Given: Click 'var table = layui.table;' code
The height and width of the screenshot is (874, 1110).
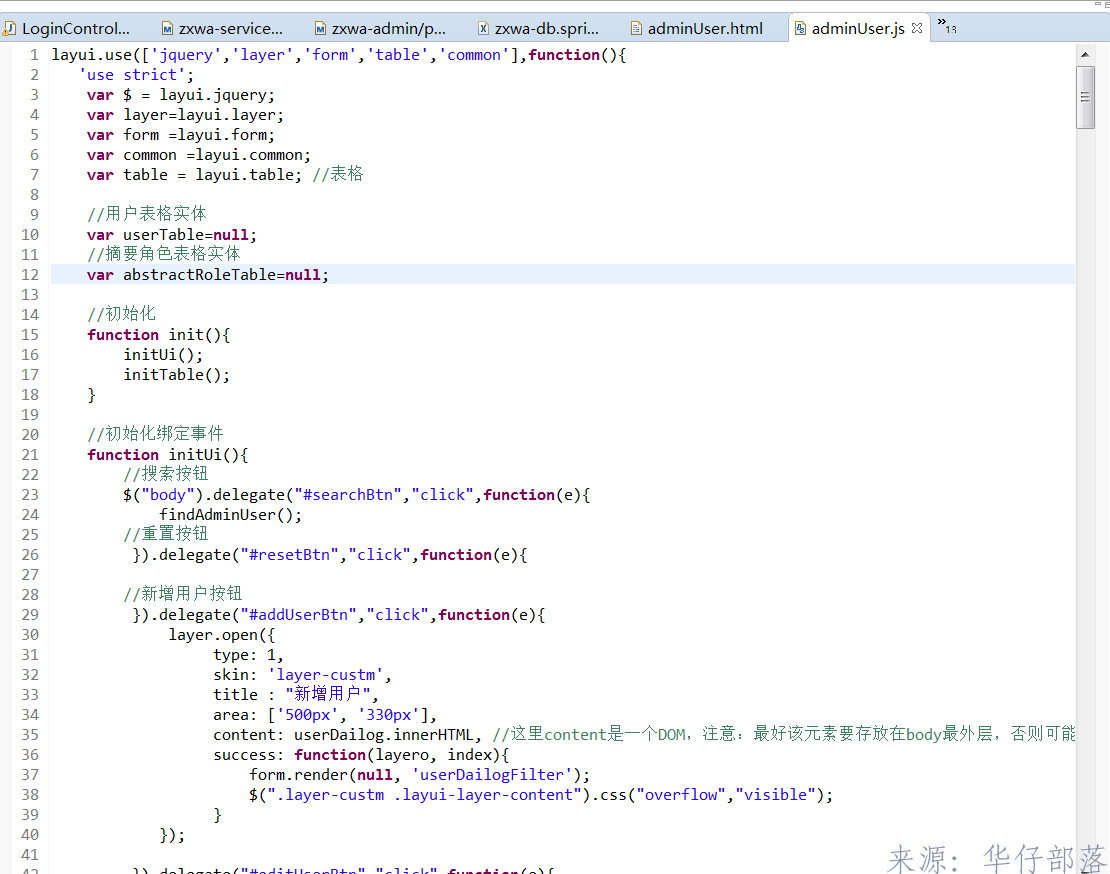Looking at the screenshot, I should [195, 175].
